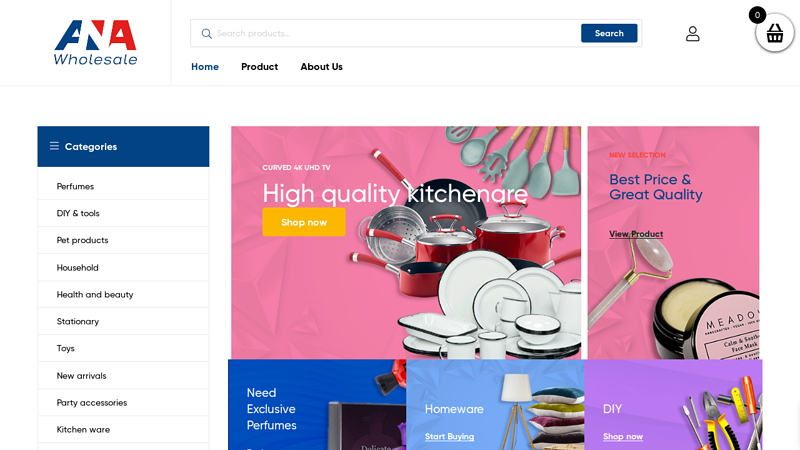
Task: Click the cart item count badge
Action: pyautogui.click(x=757, y=15)
